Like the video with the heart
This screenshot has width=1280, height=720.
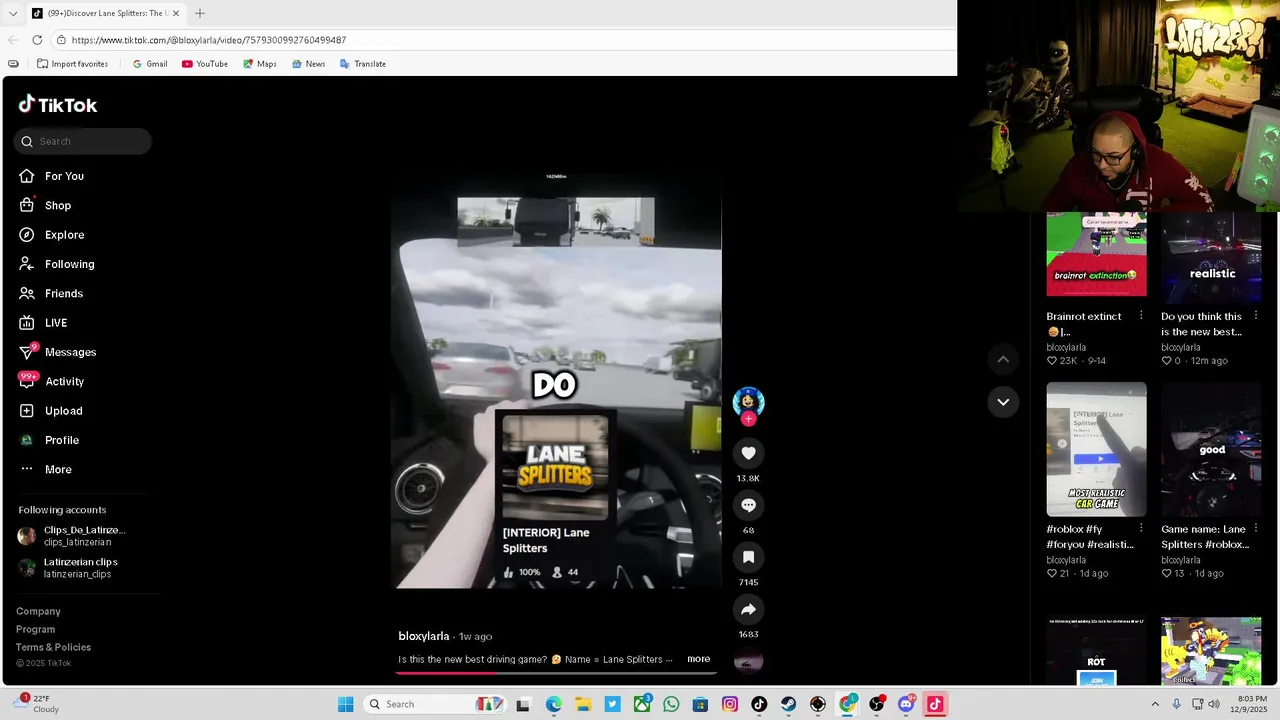point(748,453)
